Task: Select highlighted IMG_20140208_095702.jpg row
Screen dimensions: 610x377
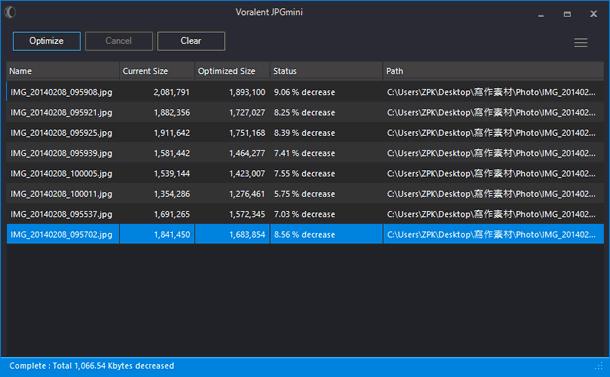Action: [305, 234]
